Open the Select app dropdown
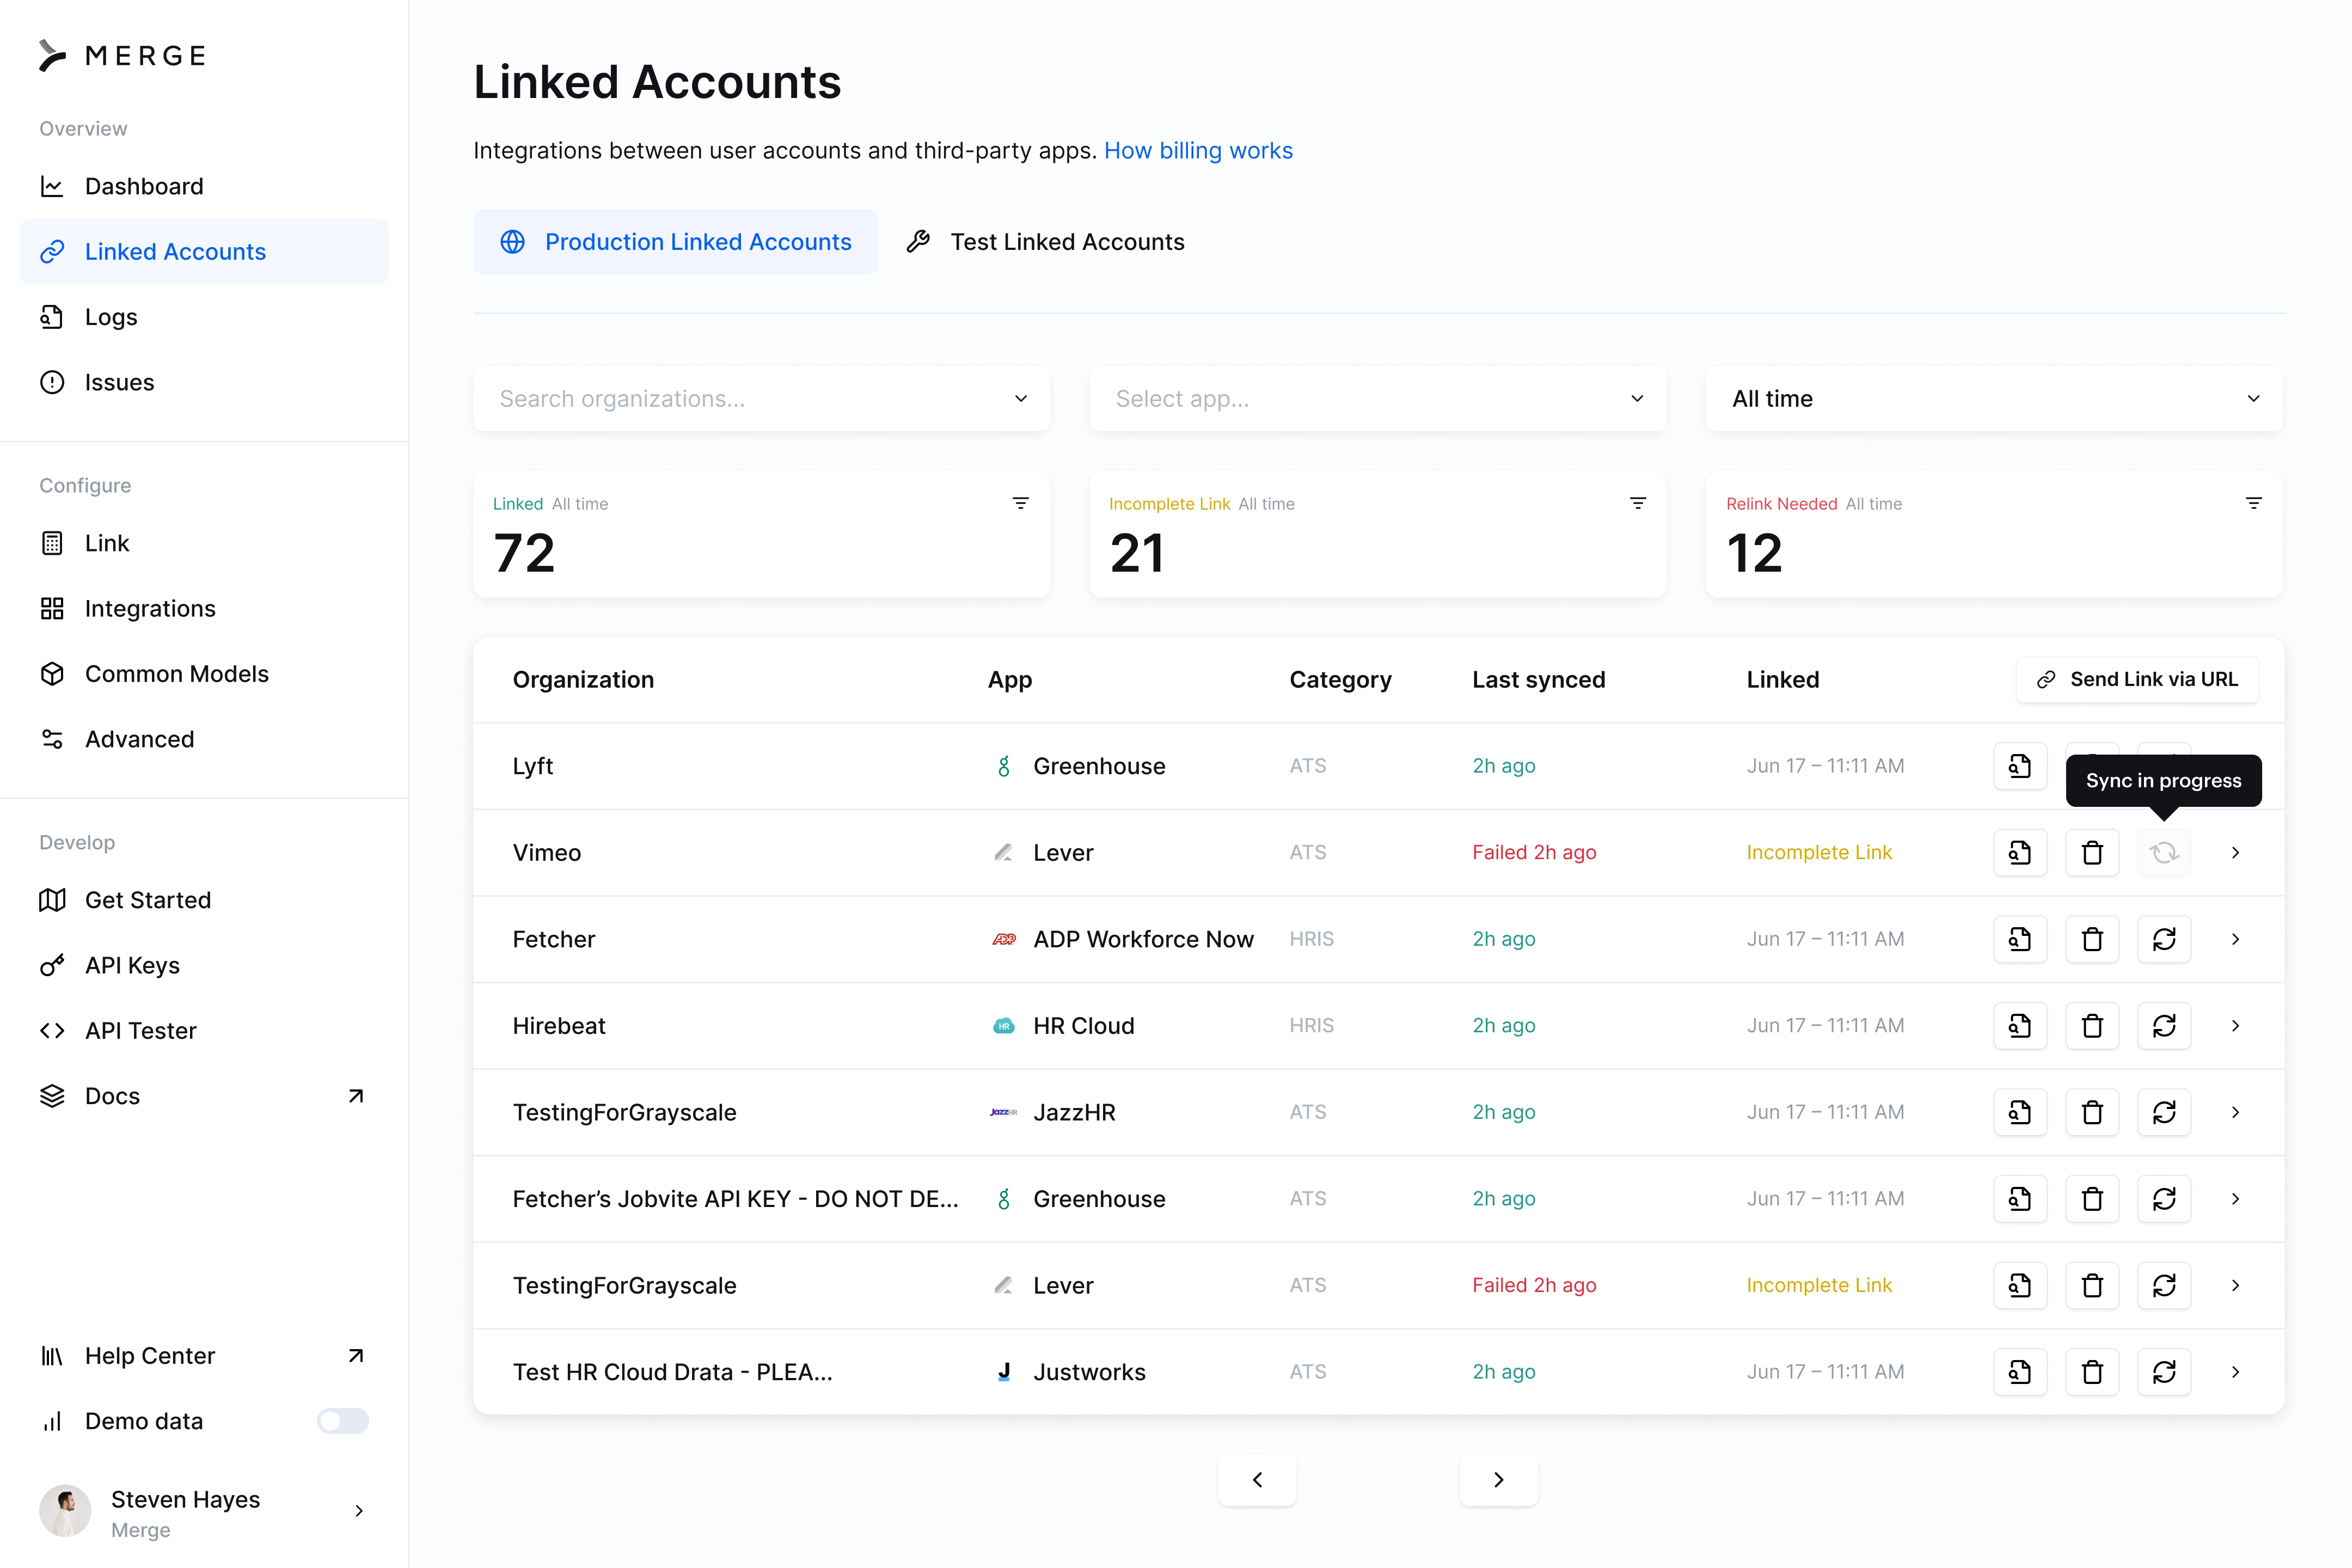The image size is (2352, 1568). [x=1378, y=399]
